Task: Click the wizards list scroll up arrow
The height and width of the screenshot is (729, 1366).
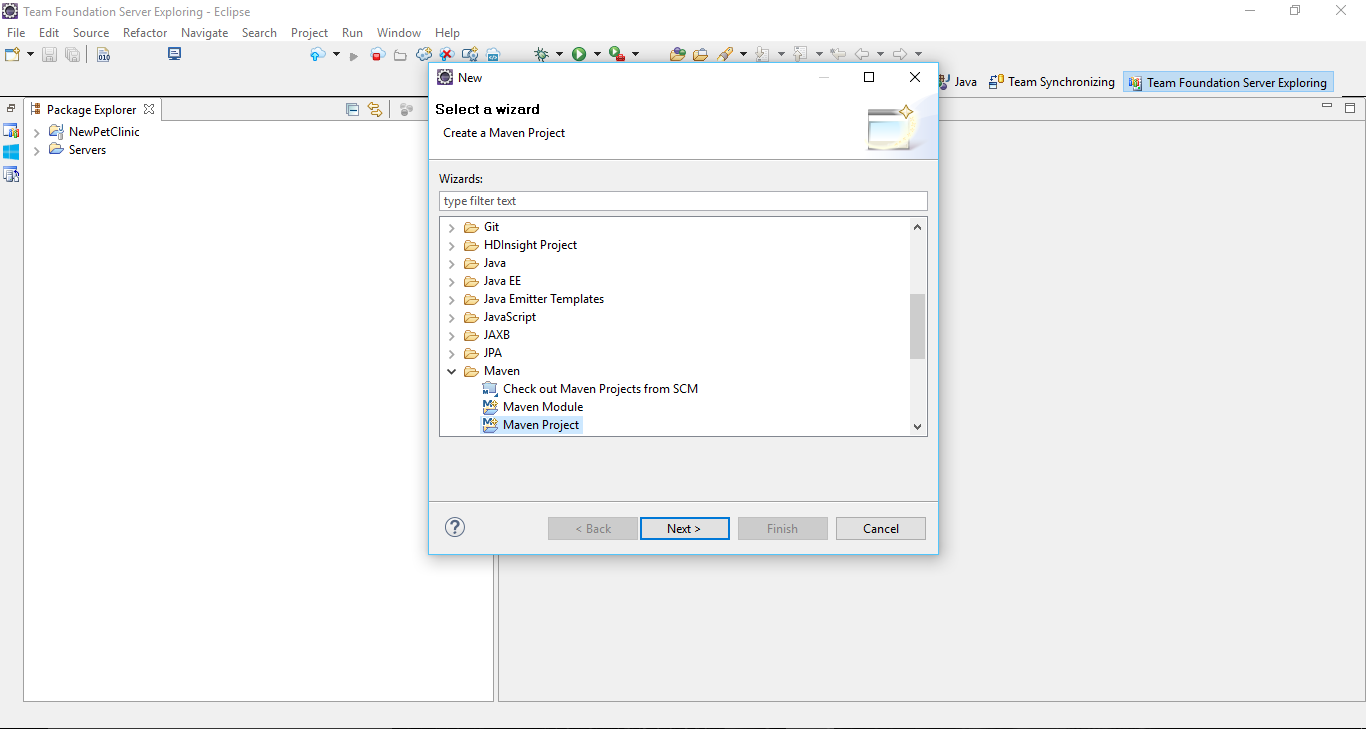Action: click(918, 227)
